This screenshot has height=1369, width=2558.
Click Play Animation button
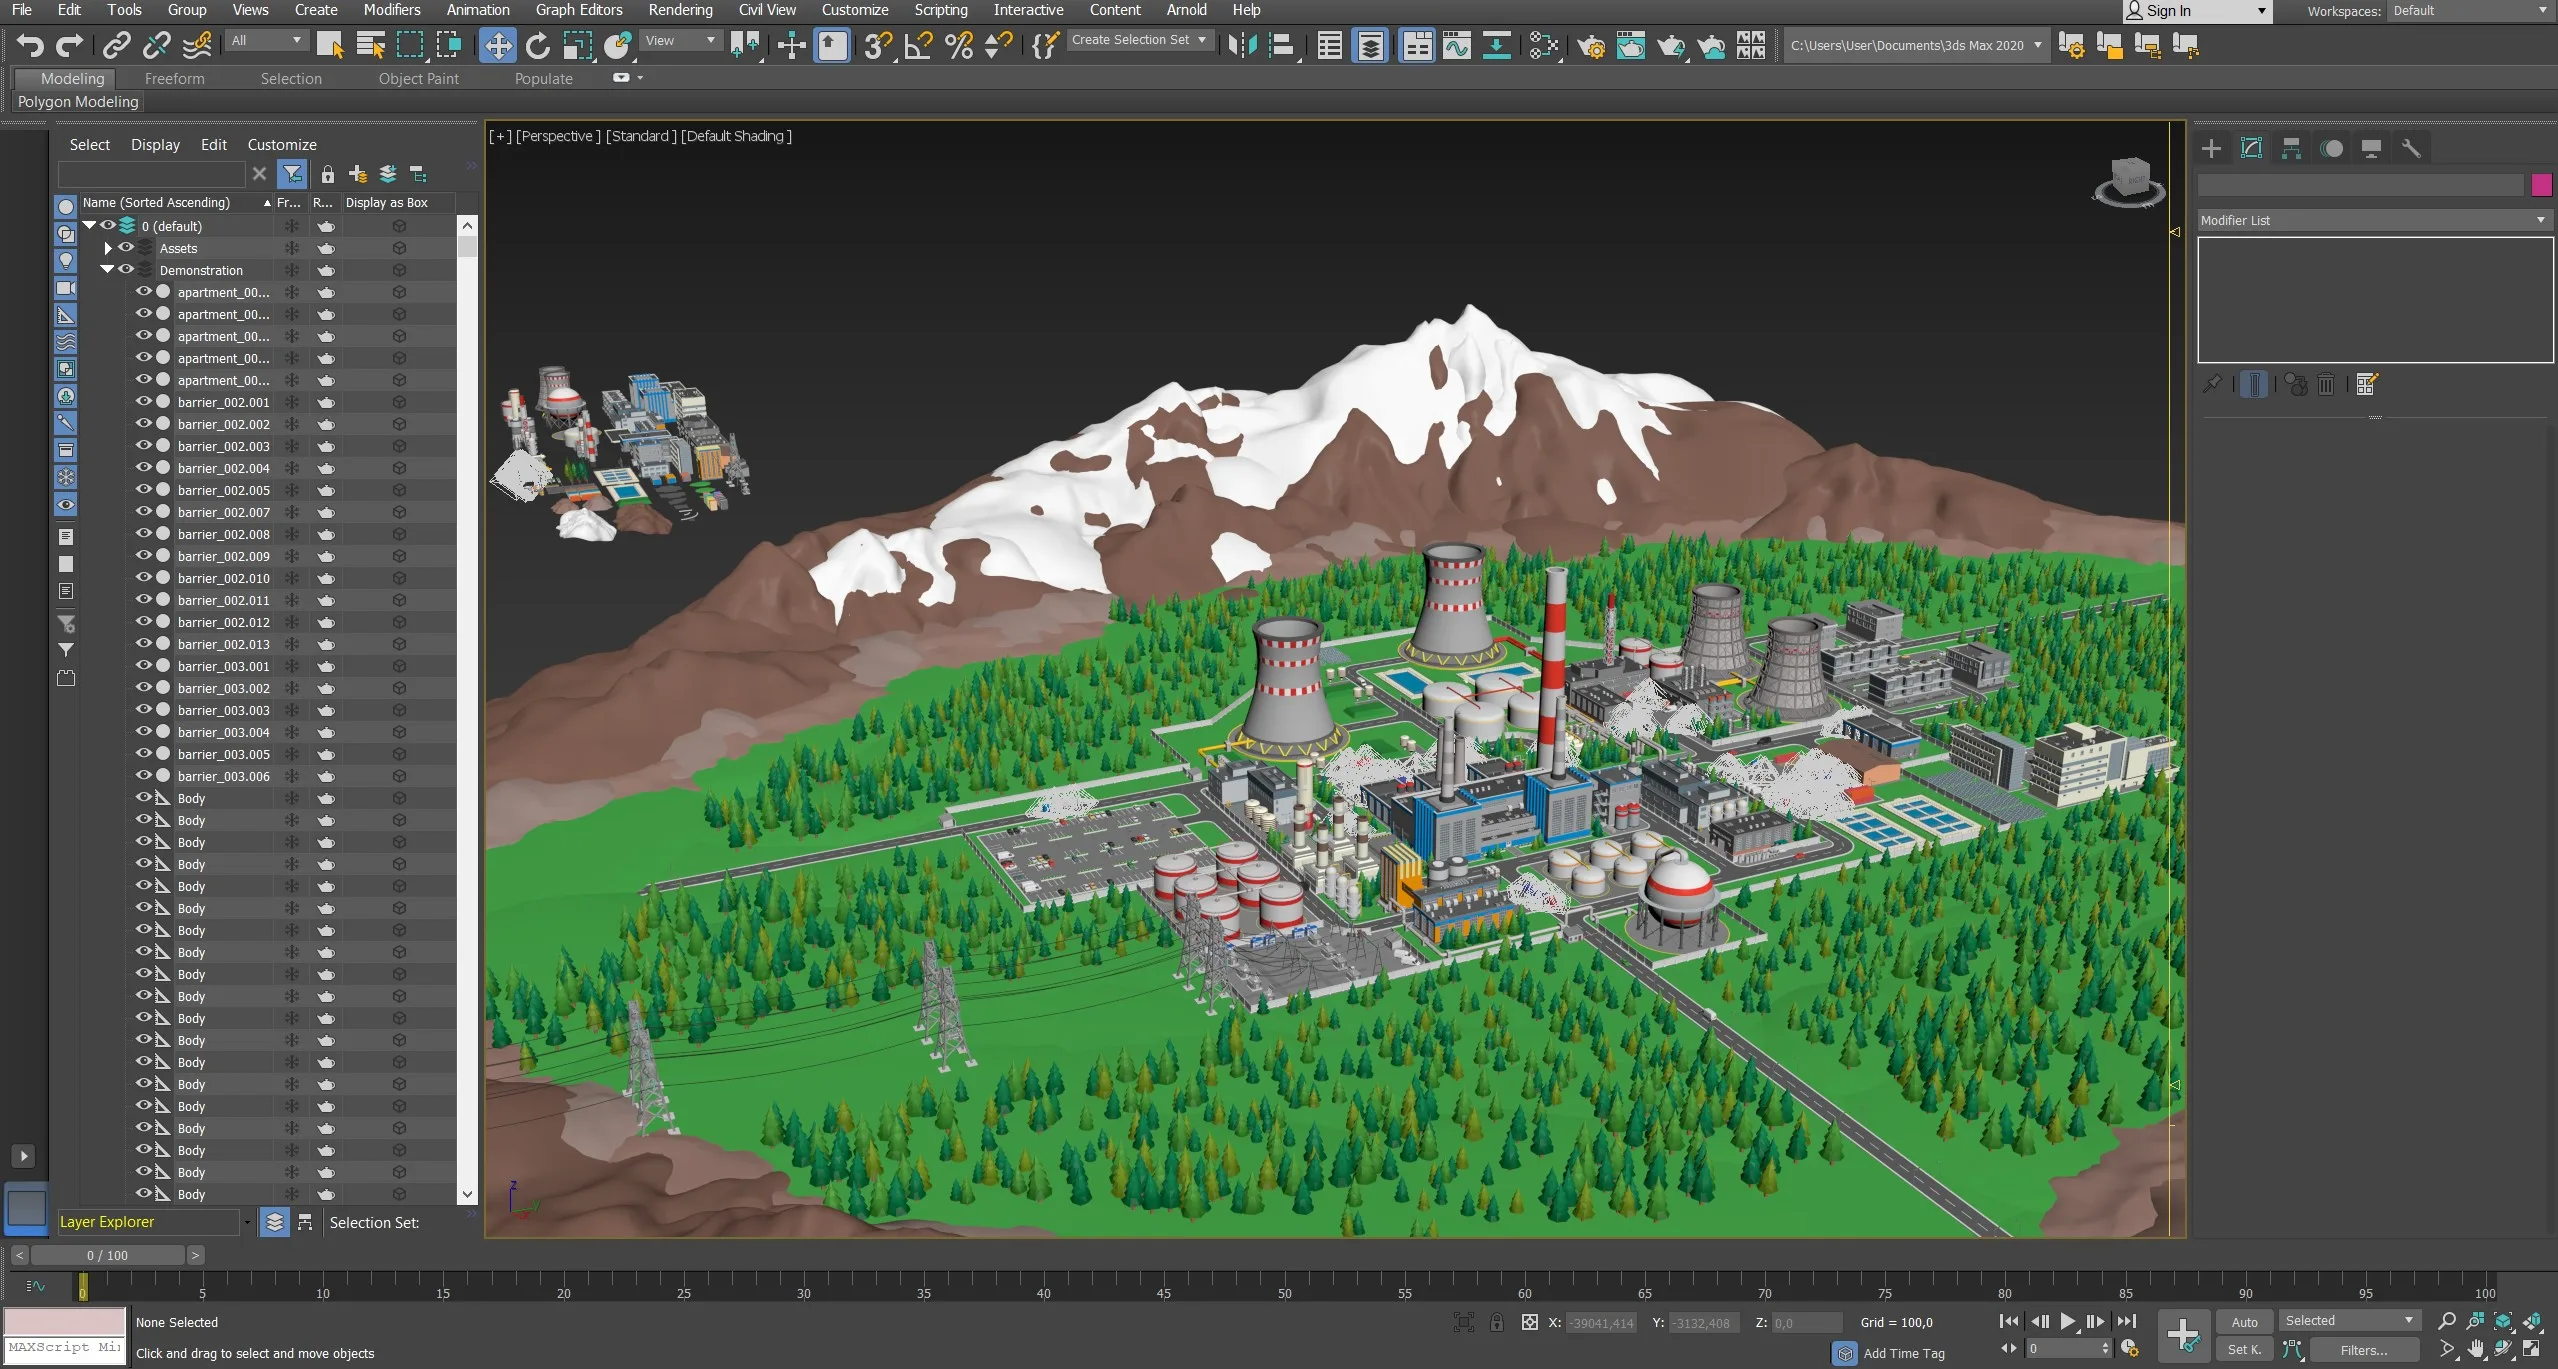[x=2067, y=1321]
